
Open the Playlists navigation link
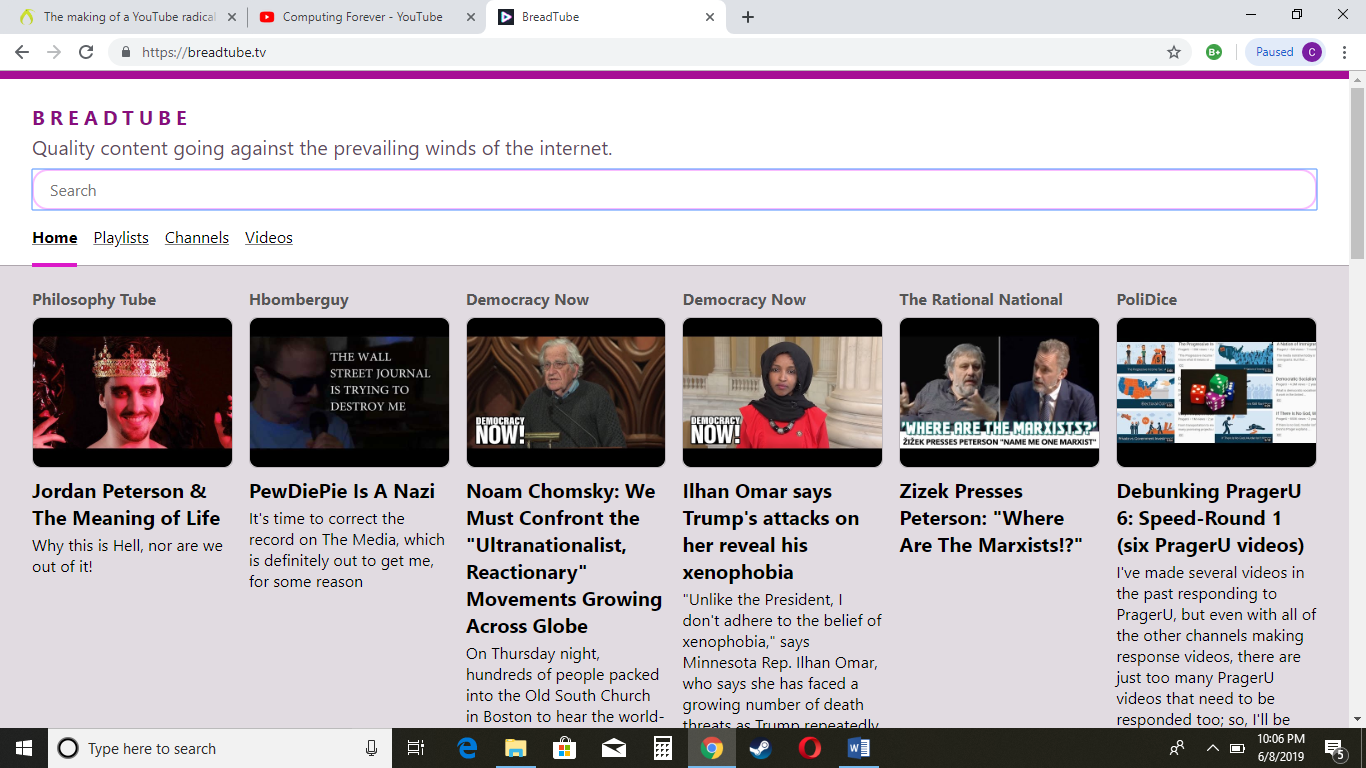(121, 238)
